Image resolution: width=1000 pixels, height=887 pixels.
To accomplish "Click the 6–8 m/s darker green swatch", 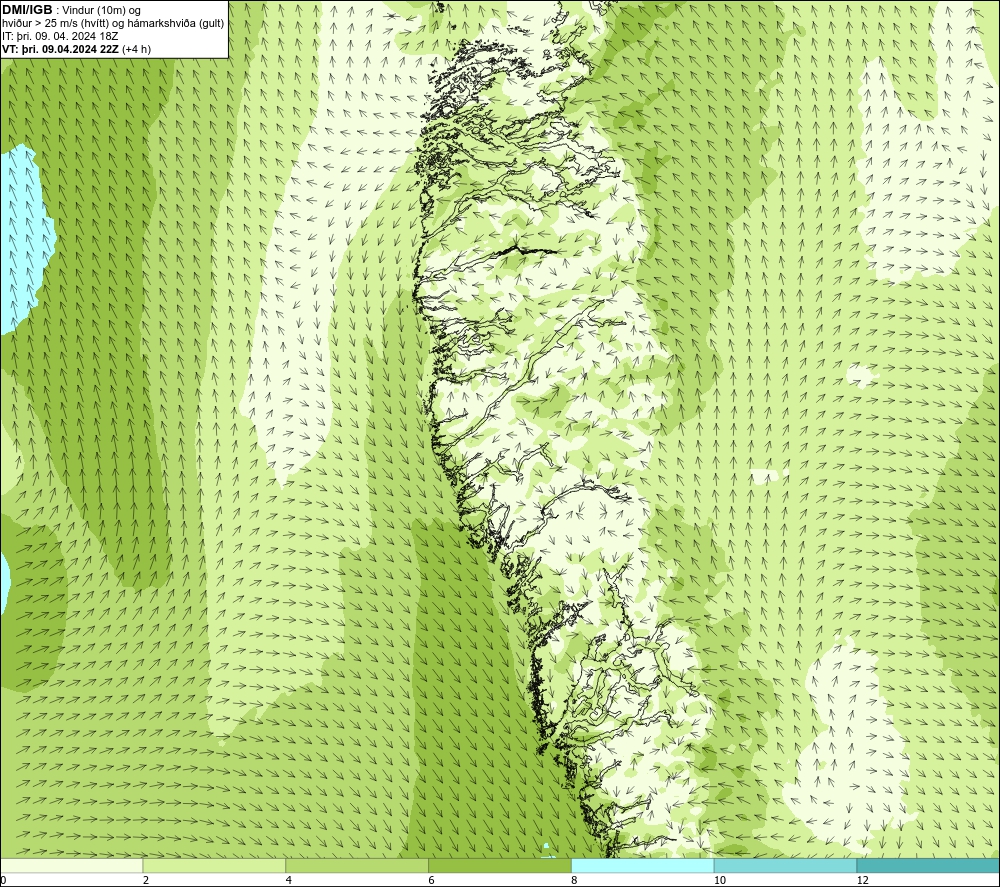I will (500, 866).
